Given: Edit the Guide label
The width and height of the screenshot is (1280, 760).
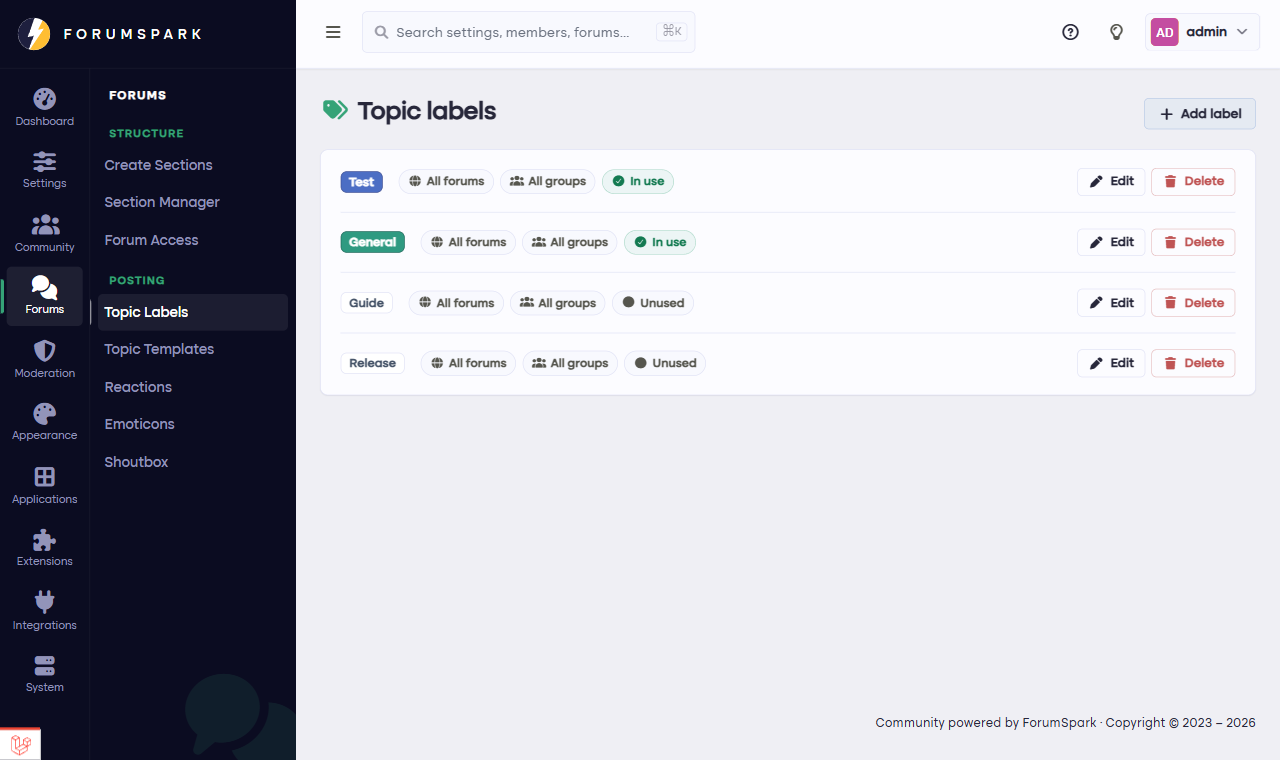Looking at the screenshot, I should [x=1111, y=303].
